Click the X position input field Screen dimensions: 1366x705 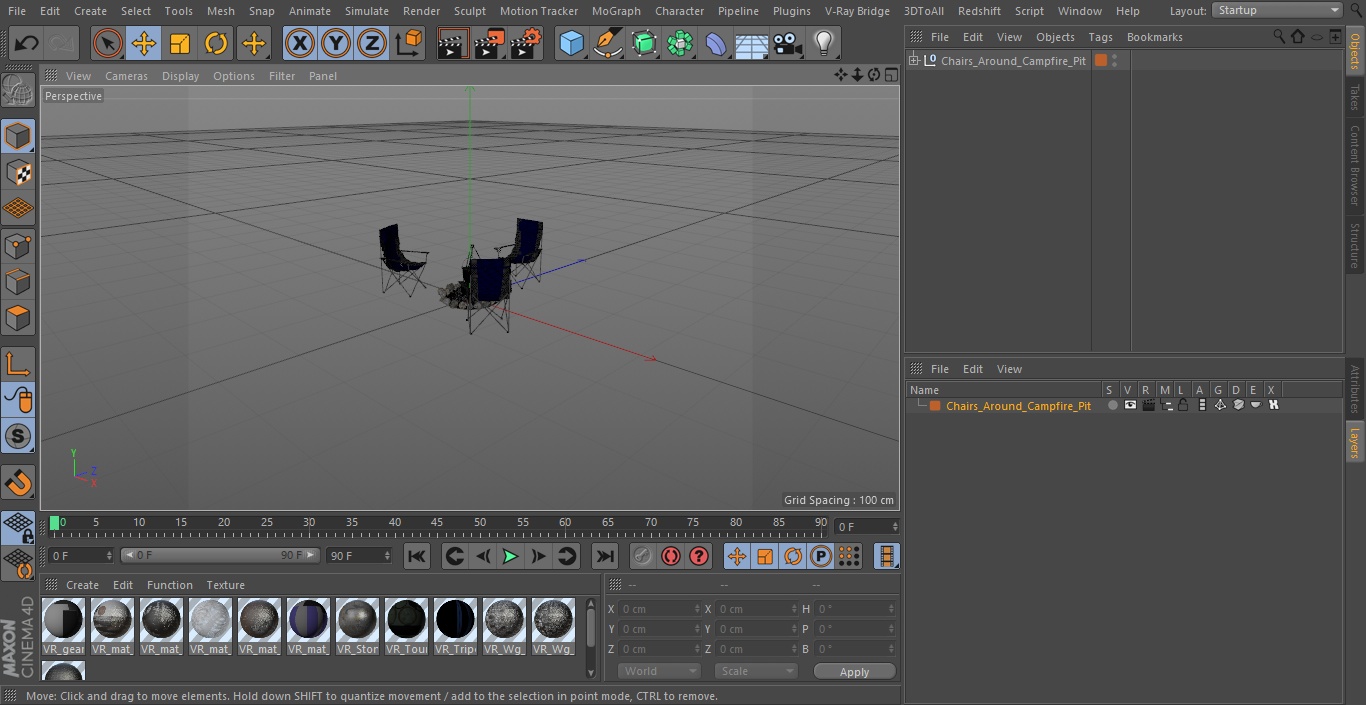point(659,609)
